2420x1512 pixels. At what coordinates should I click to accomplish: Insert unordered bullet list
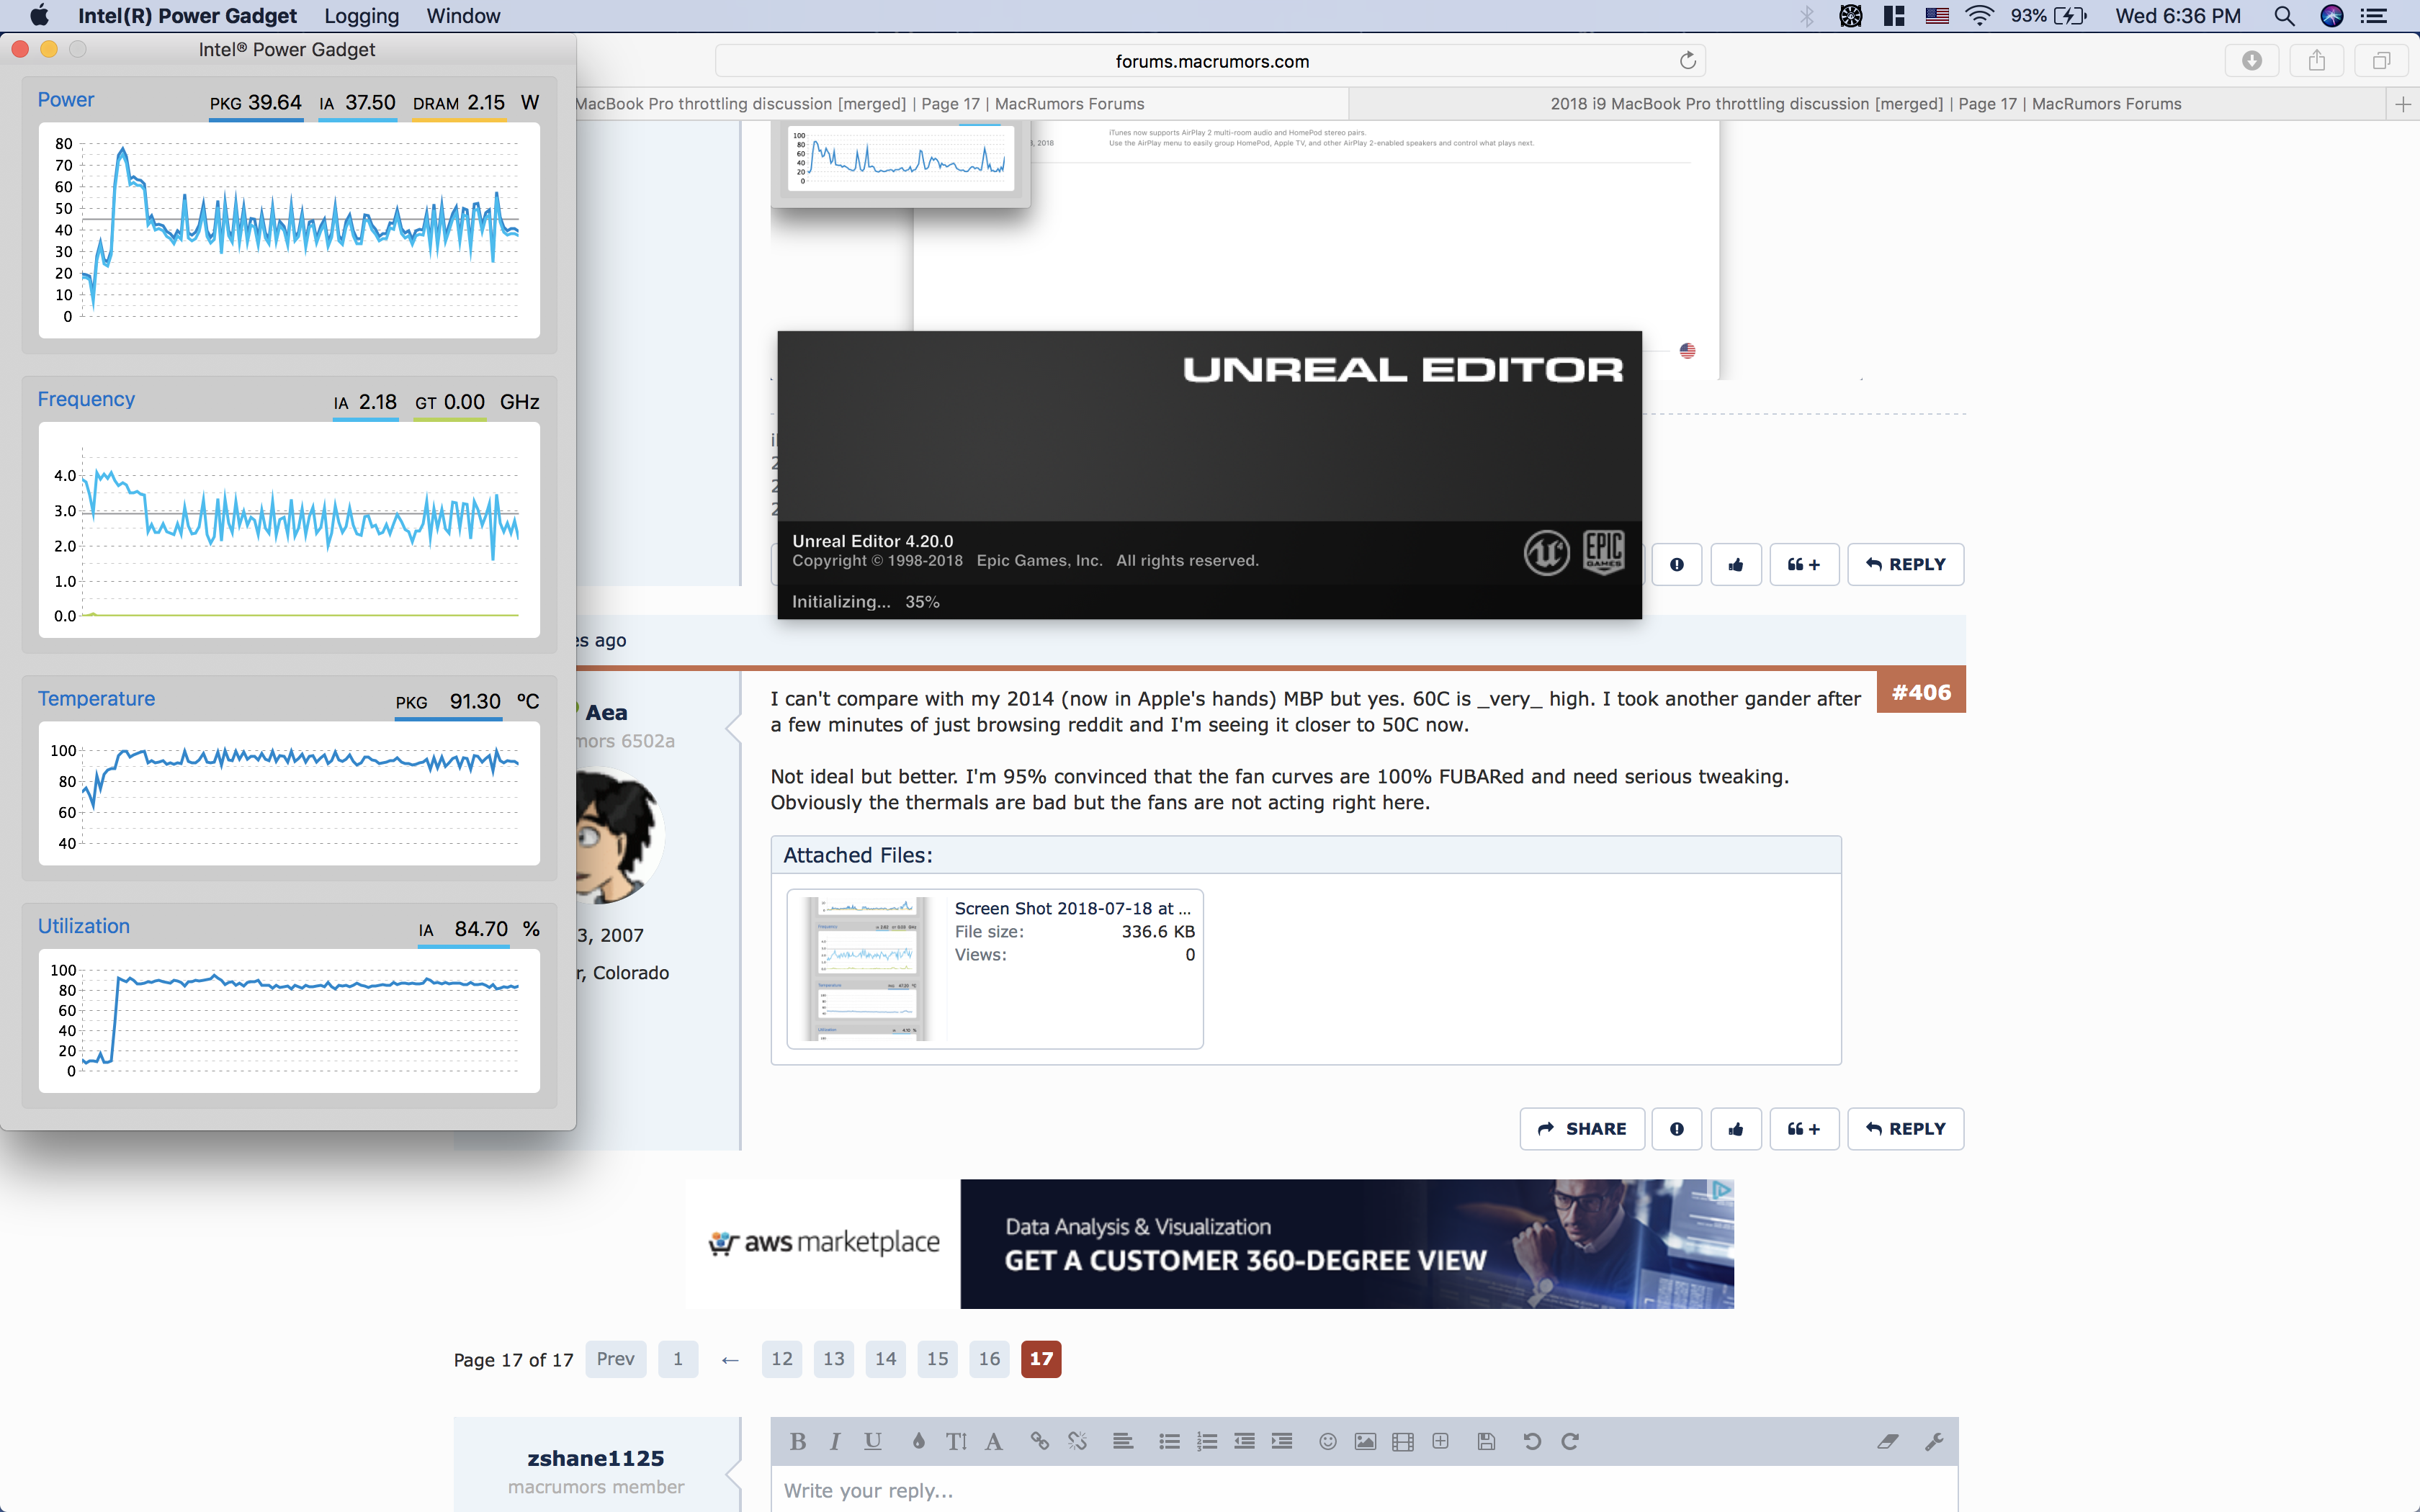pyautogui.click(x=1169, y=1441)
